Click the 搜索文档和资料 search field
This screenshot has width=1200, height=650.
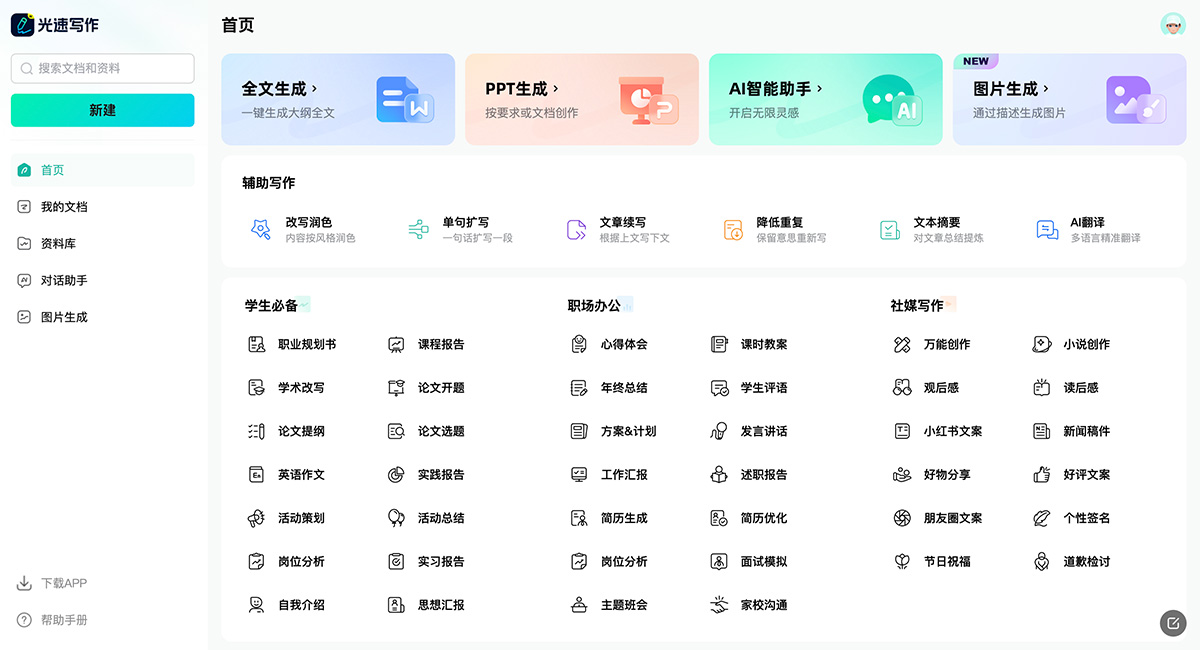point(103,68)
